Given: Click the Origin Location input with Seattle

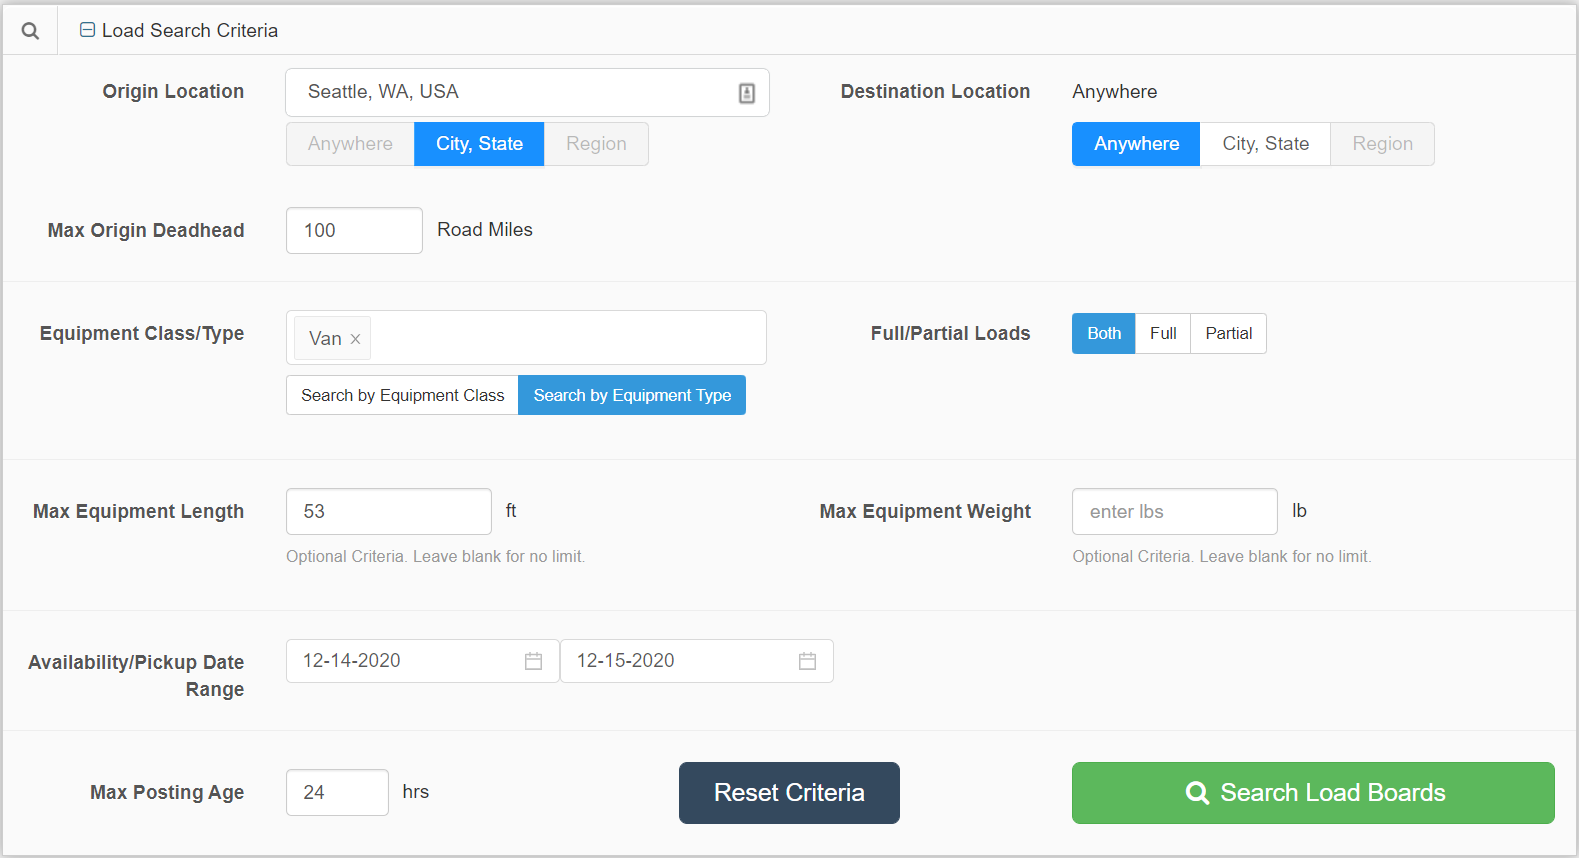Looking at the screenshot, I should pyautogui.click(x=527, y=92).
